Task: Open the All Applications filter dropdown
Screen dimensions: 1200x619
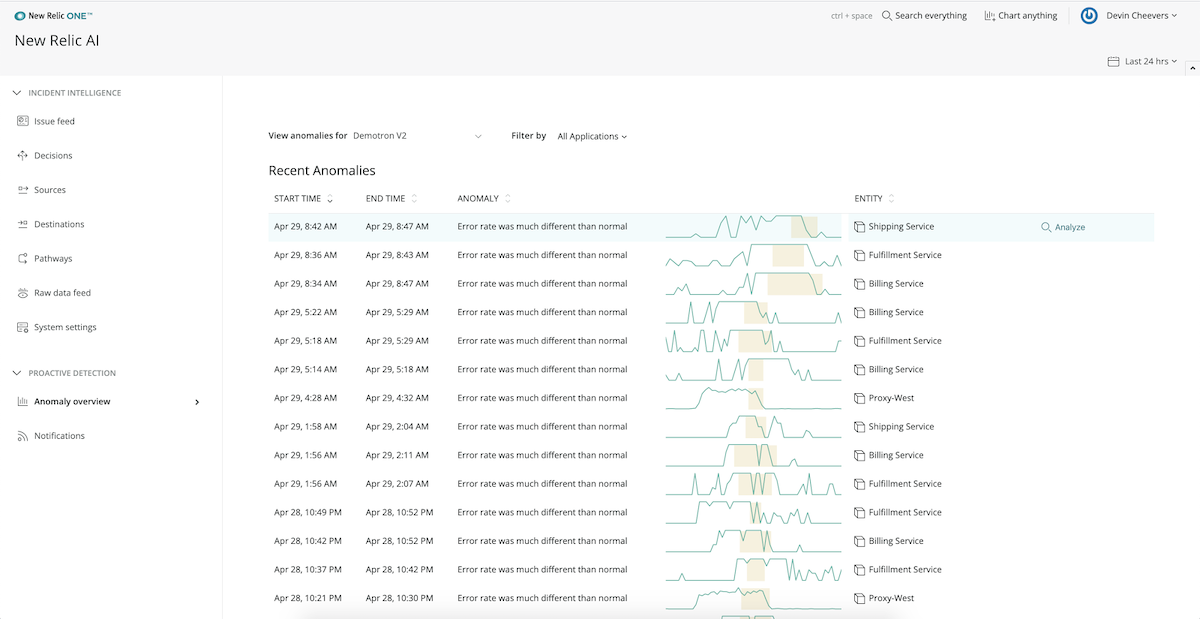Action: tap(592, 136)
